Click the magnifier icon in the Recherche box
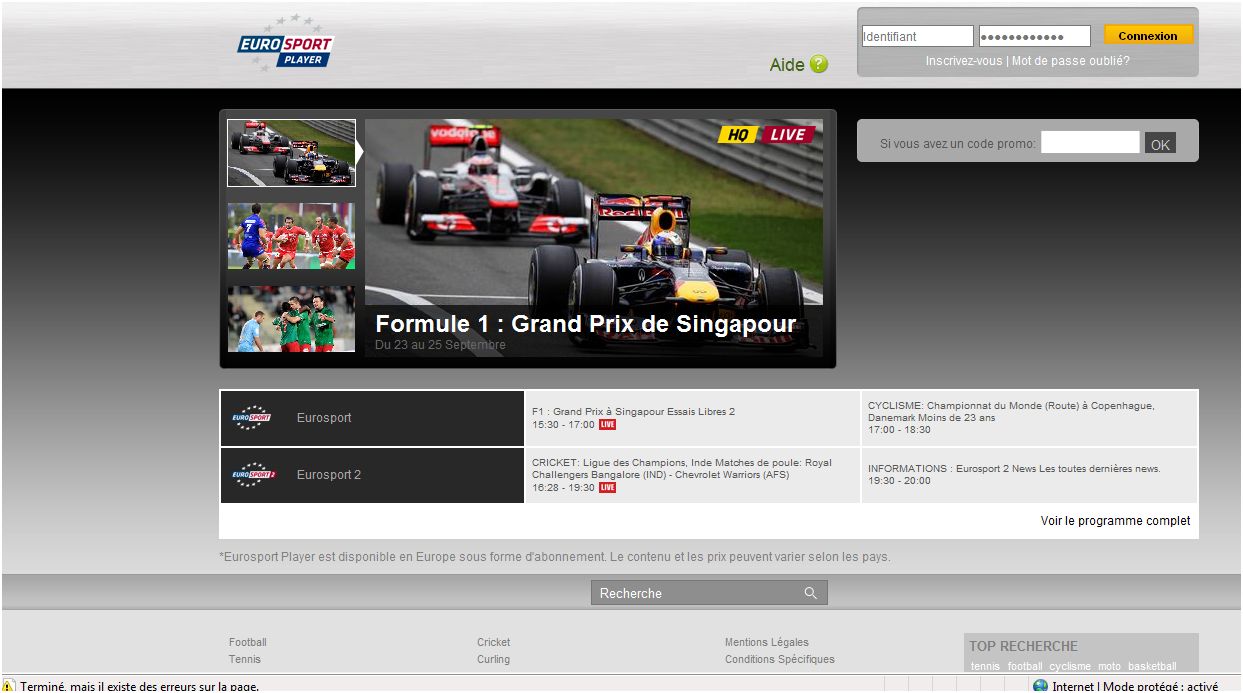Screen dimensions: 1243x693 click(x=811, y=593)
